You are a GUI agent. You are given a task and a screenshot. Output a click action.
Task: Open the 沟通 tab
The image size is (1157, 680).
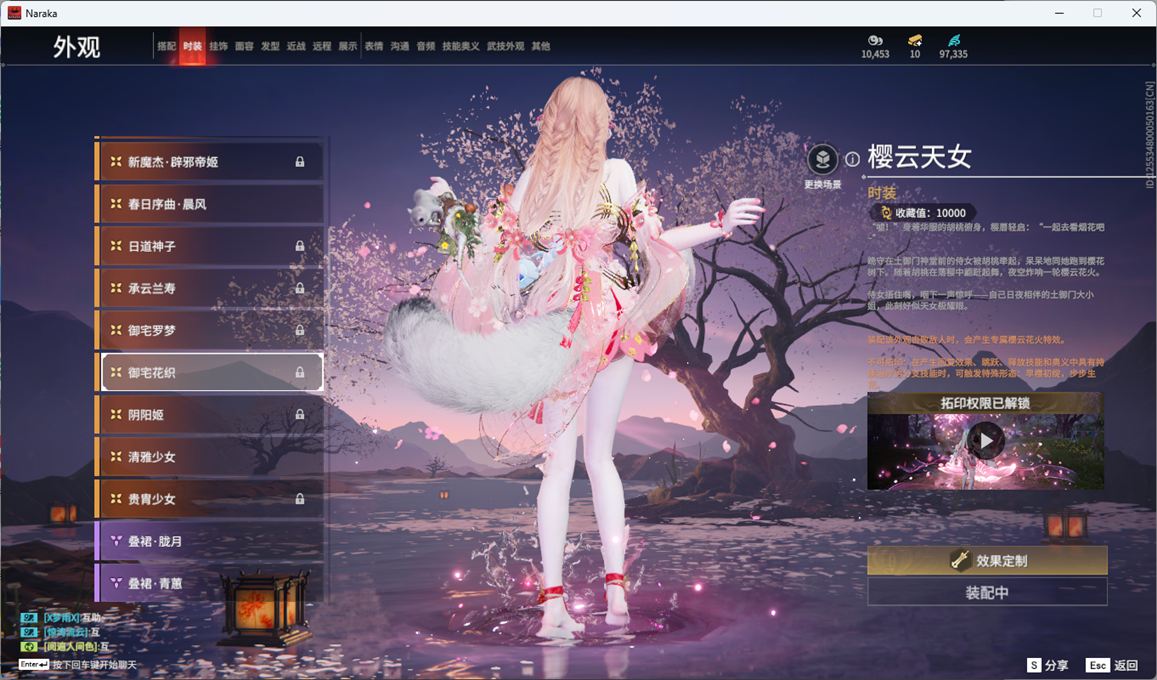tap(400, 46)
